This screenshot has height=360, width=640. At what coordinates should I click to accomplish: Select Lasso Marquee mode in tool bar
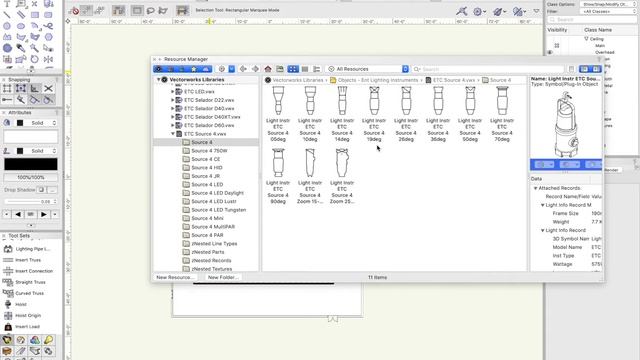tap(151, 11)
